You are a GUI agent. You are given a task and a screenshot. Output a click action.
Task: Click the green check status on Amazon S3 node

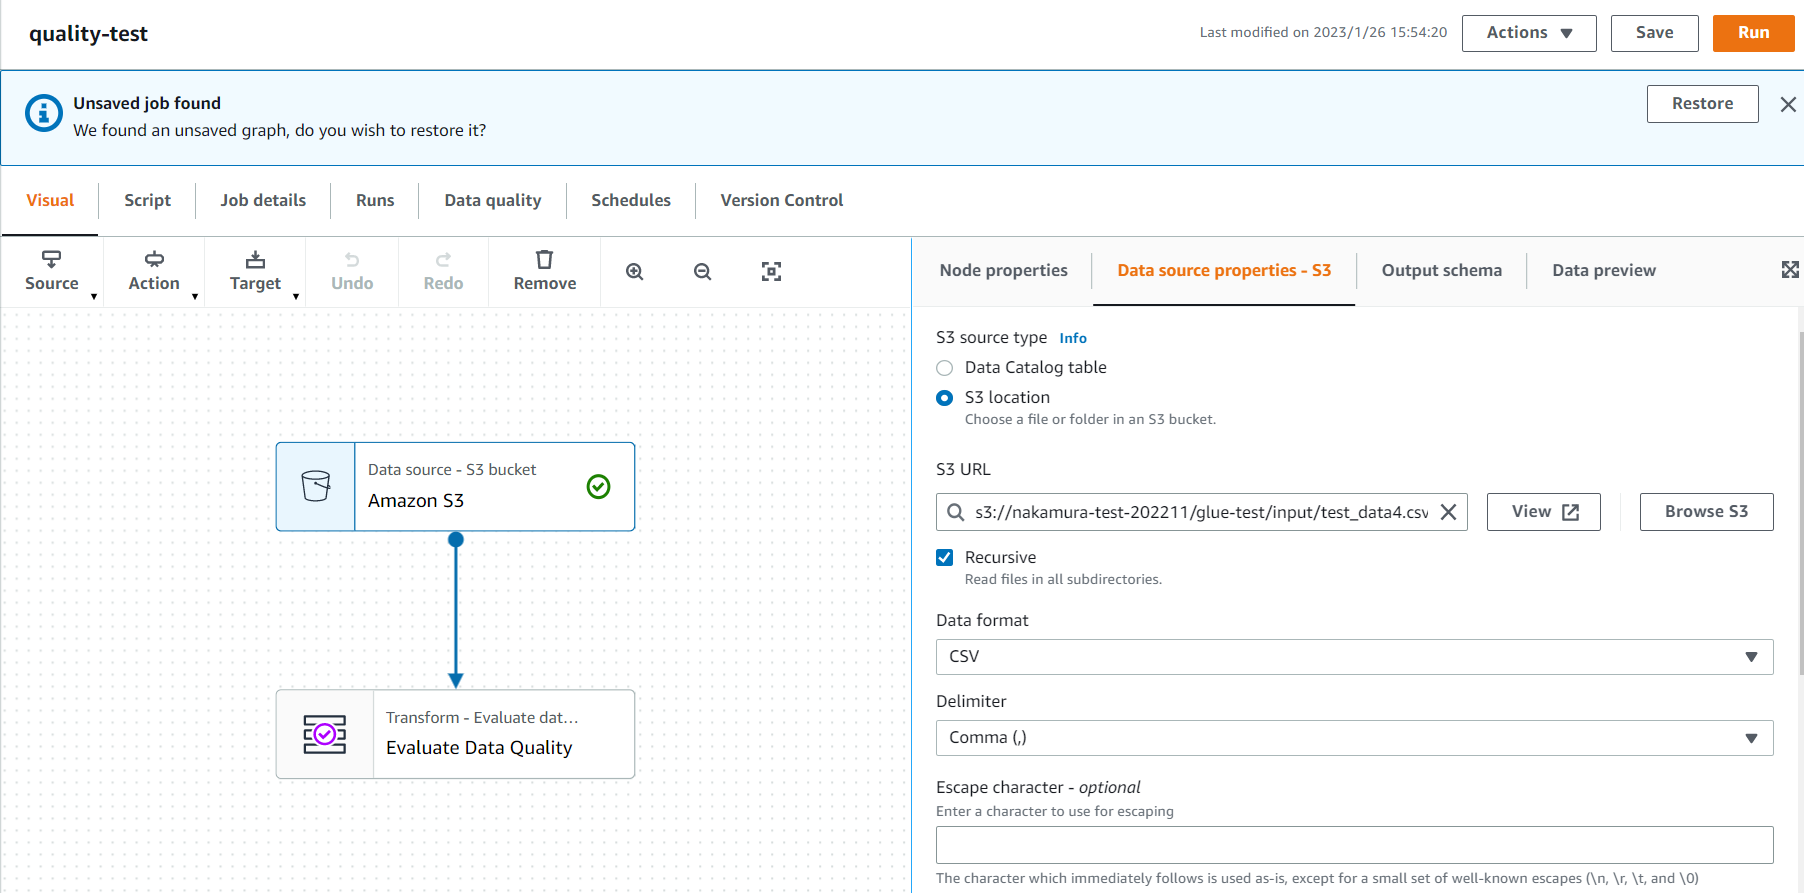598,486
